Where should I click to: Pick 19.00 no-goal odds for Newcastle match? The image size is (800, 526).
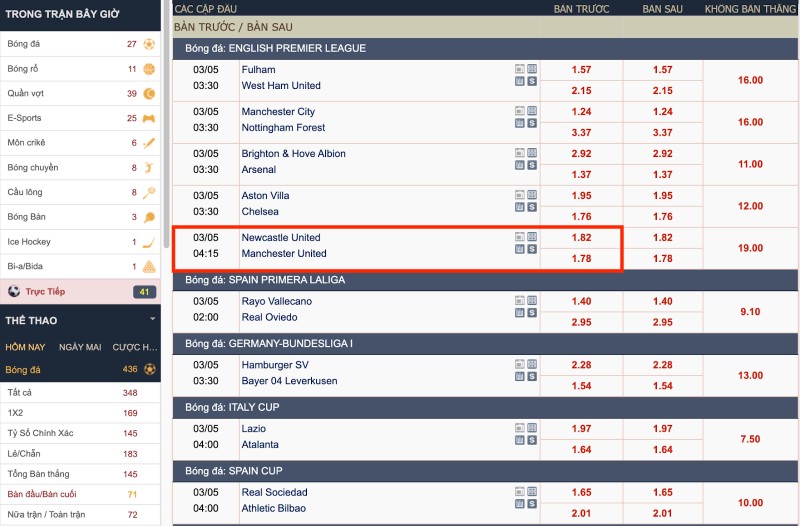tap(750, 248)
